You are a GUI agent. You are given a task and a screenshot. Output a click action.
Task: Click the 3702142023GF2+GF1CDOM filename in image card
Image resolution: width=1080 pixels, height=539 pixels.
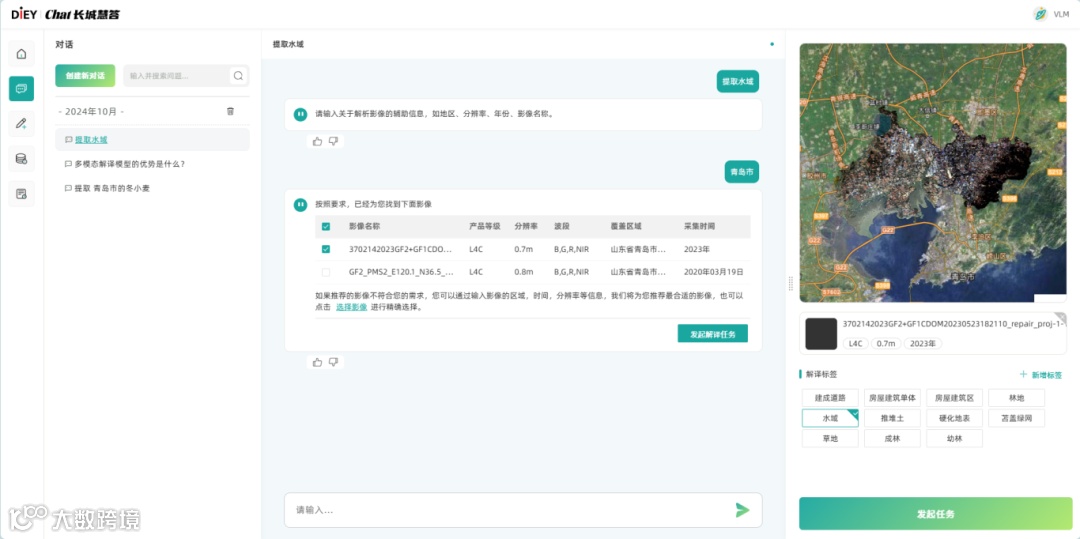(953, 324)
